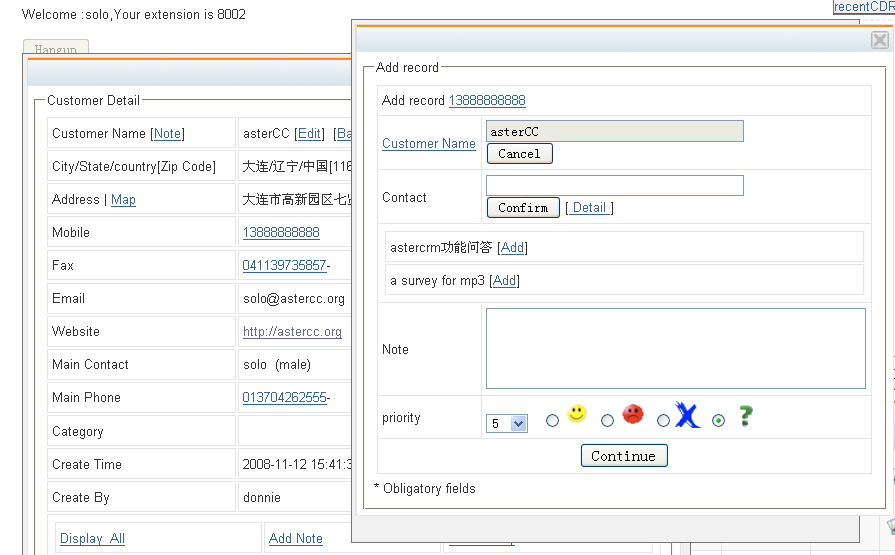Click the green question mark icon
The height and width of the screenshot is (555, 895).
pos(745,416)
